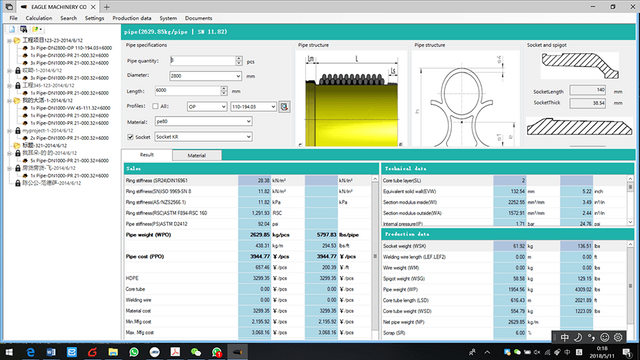Viewport: 640px width, 360px height.
Task: Click the Sales panel vertical scrollbar
Action: (x=375, y=256)
